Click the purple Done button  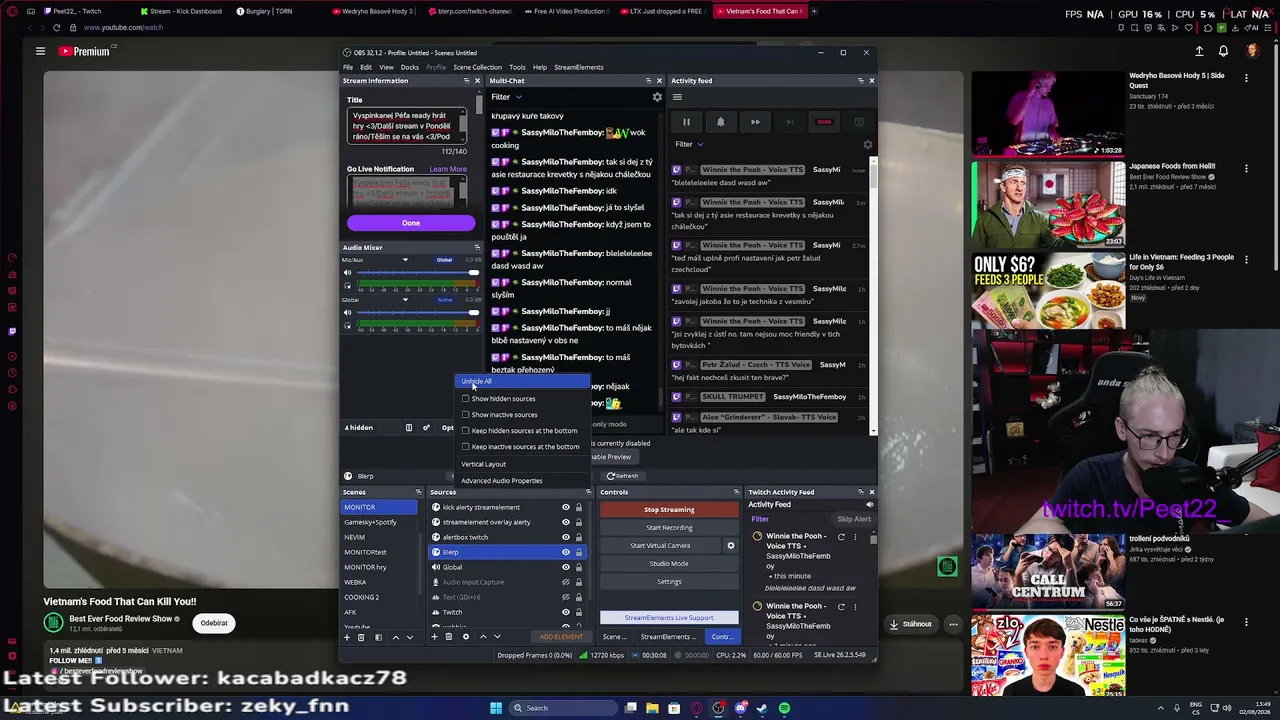coord(411,223)
